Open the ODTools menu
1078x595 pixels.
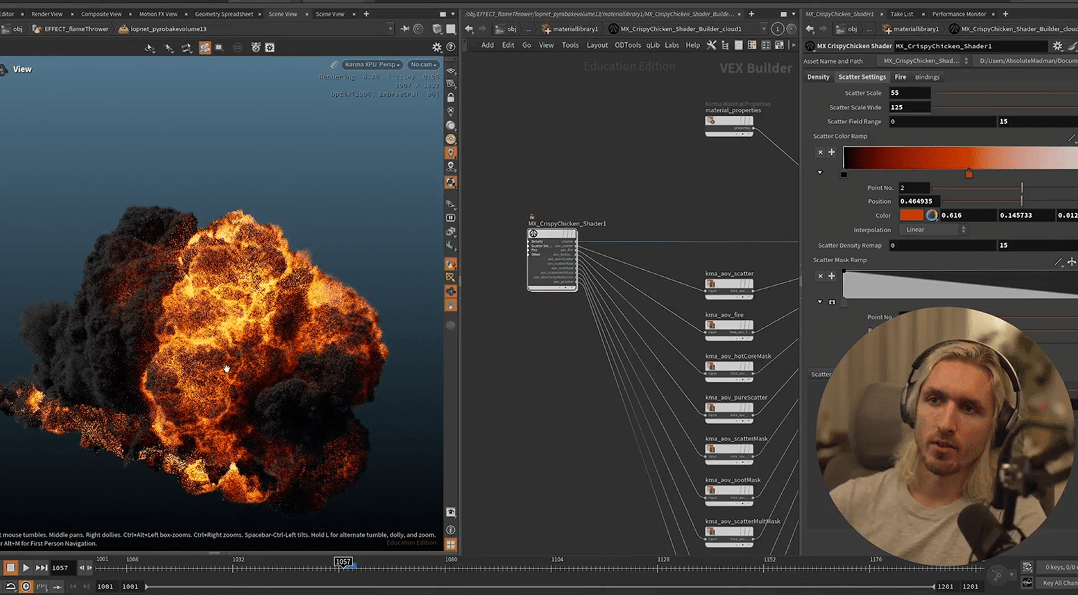pos(628,45)
